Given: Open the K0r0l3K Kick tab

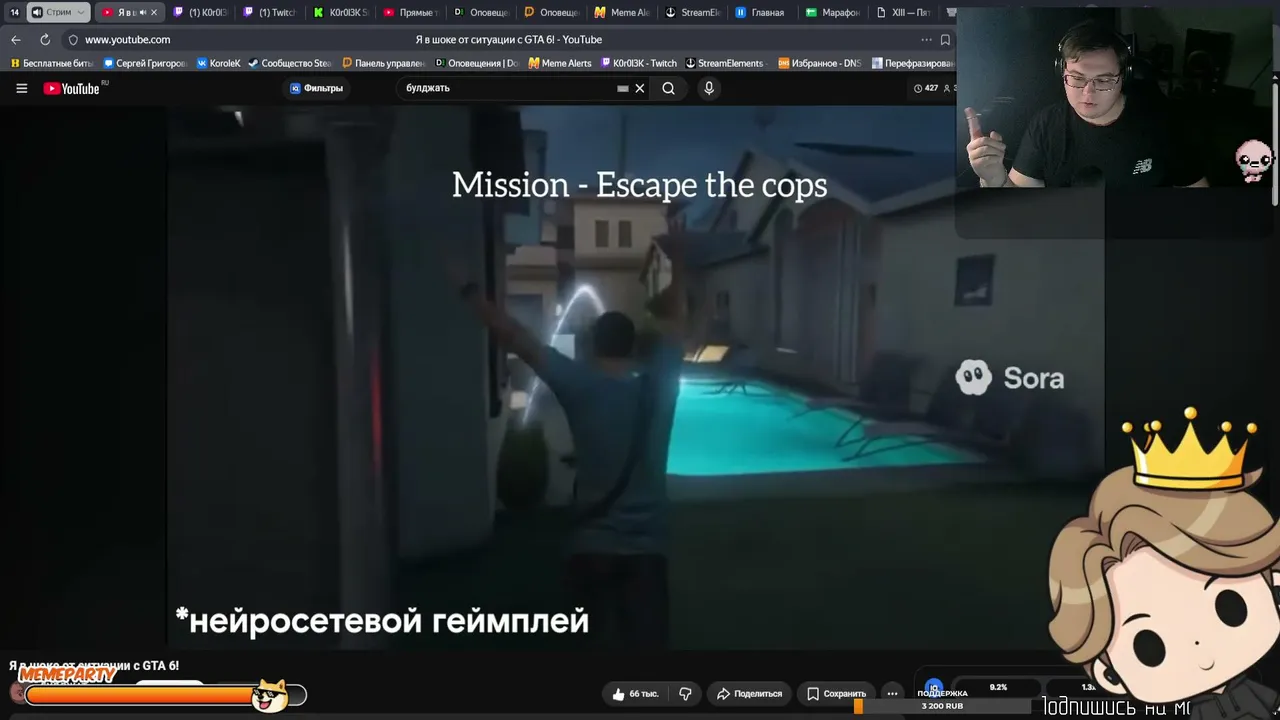Looking at the screenshot, I should 341,13.
